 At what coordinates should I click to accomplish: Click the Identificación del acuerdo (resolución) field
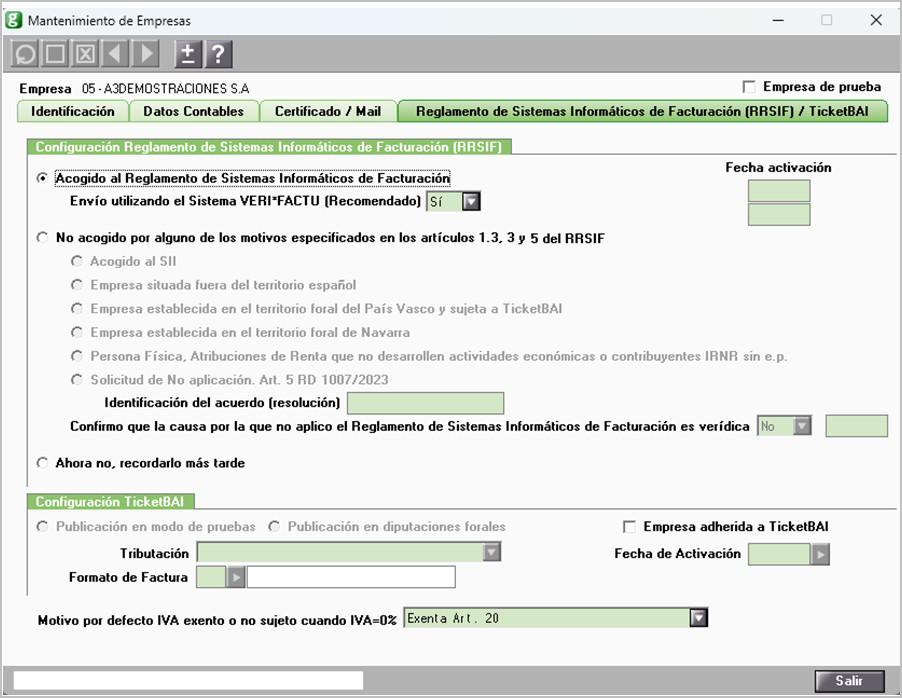coord(426,403)
